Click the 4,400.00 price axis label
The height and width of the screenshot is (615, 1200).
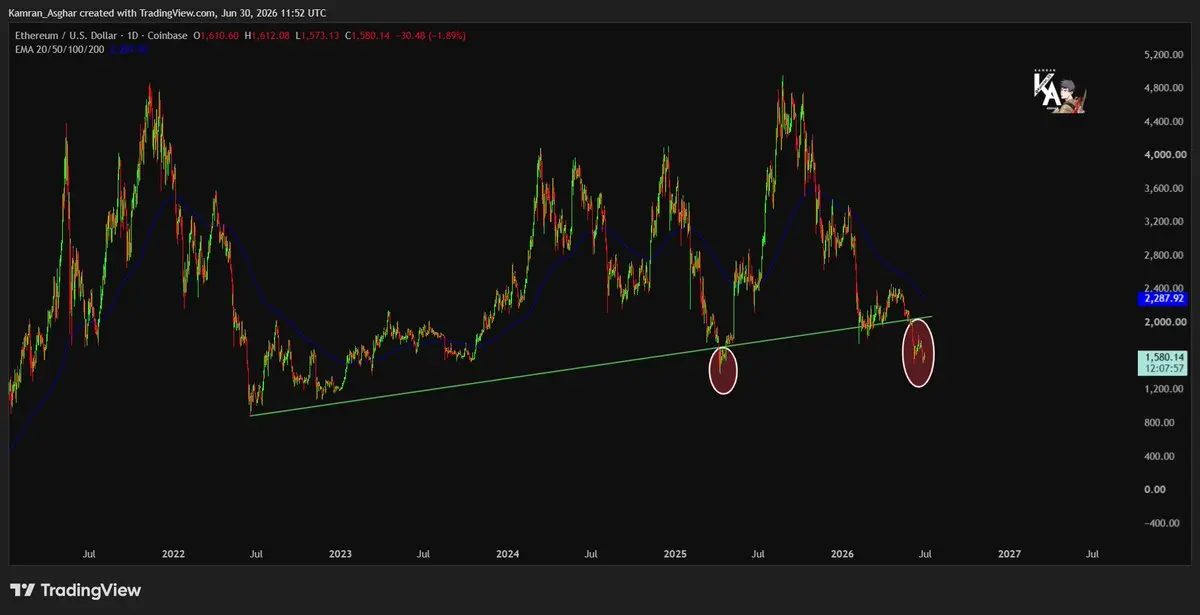tap(1165, 122)
